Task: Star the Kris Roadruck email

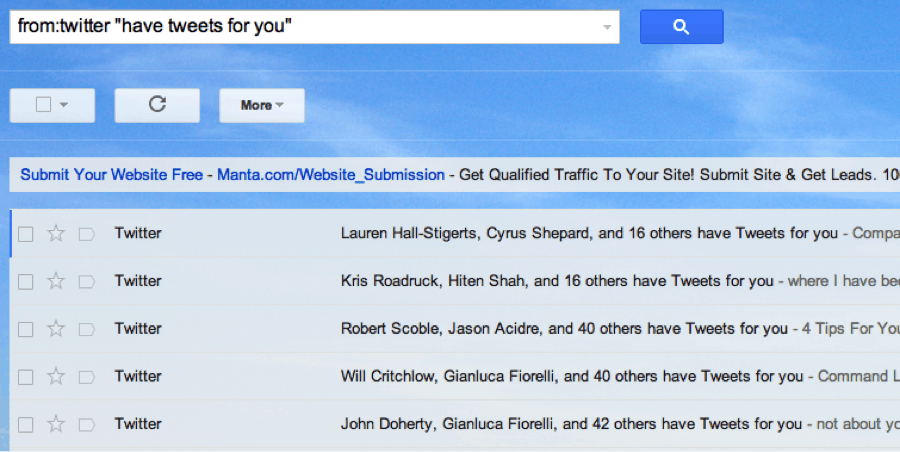Action: click(x=56, y=281)
